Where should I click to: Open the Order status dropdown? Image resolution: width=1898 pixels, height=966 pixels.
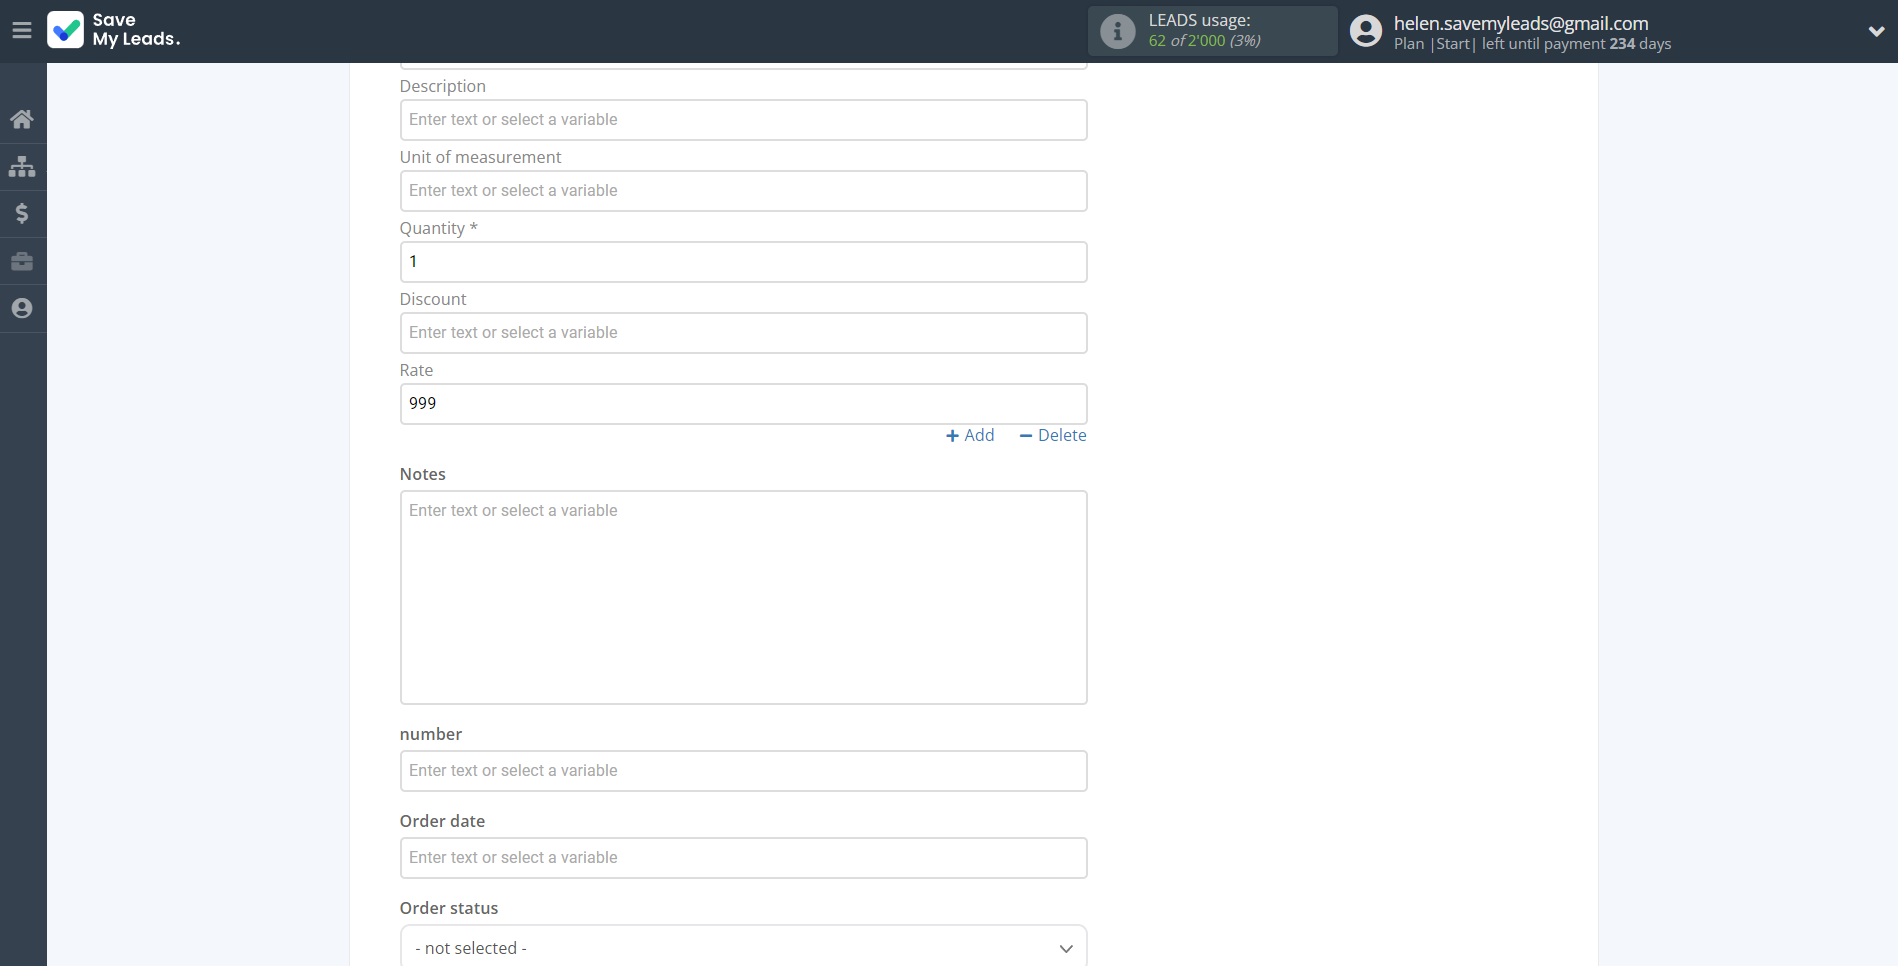point(743,946)
